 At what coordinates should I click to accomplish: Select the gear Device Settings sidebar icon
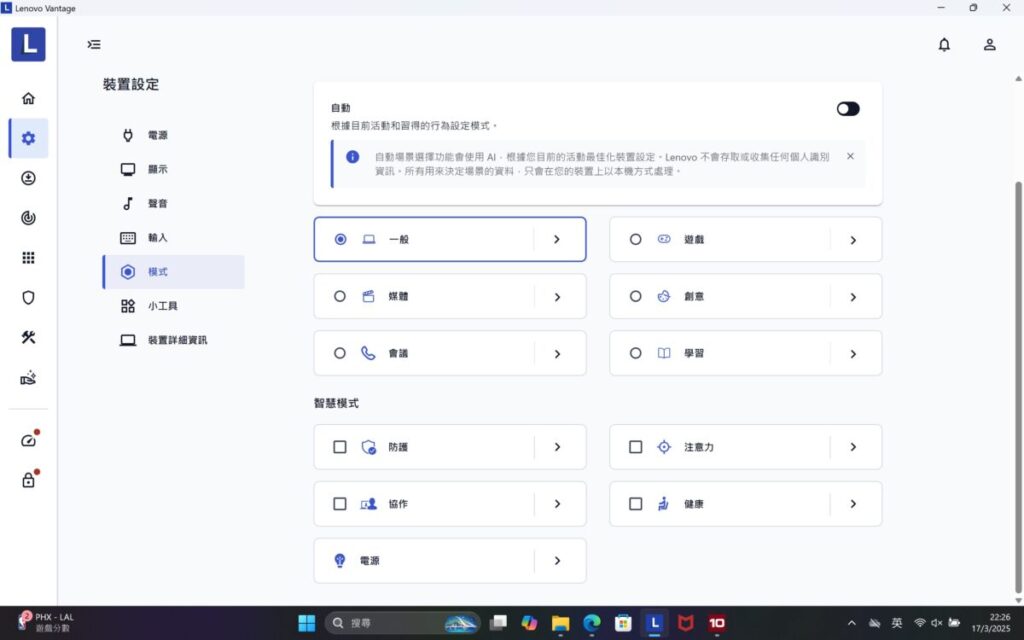28,138
